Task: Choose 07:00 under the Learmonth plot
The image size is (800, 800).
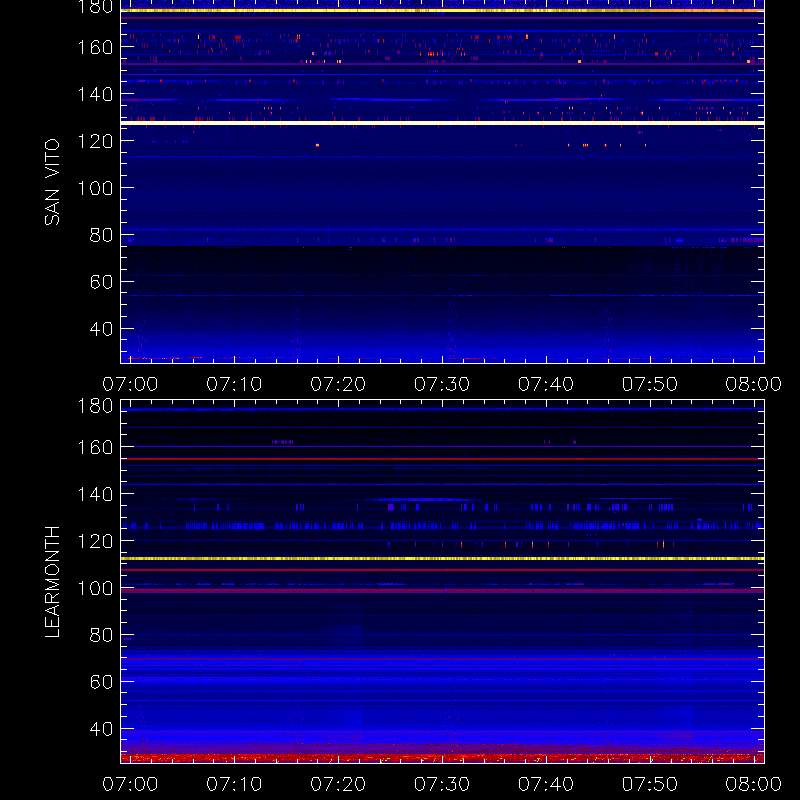Action: [130, 784]
